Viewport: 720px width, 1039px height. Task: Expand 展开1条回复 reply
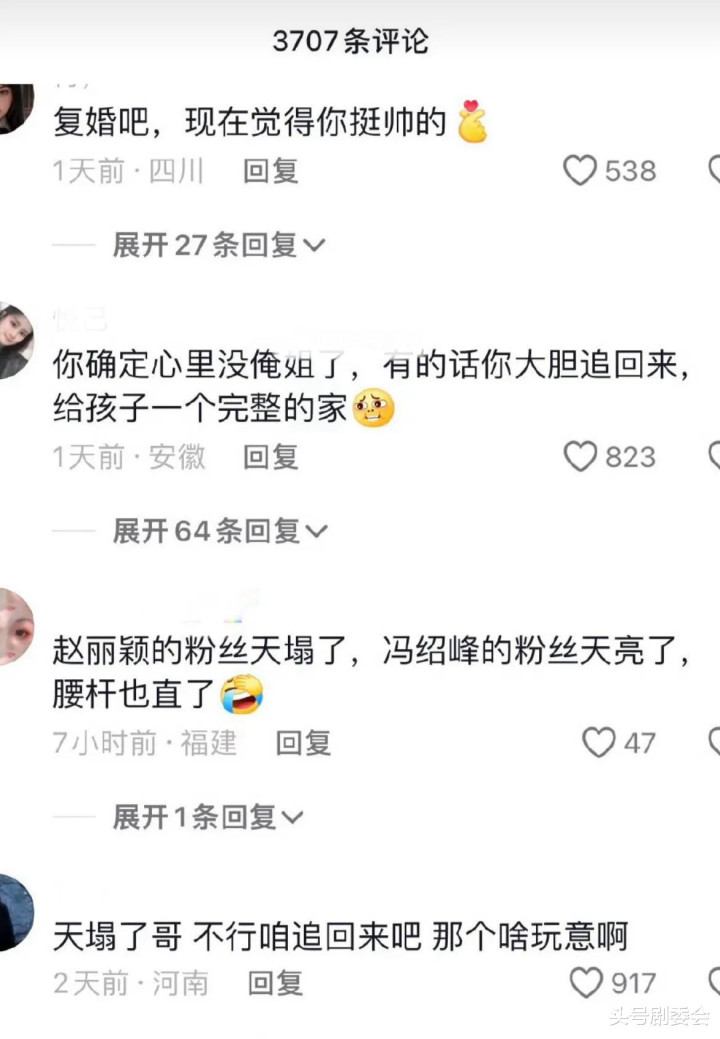click(x=208, y=817)
